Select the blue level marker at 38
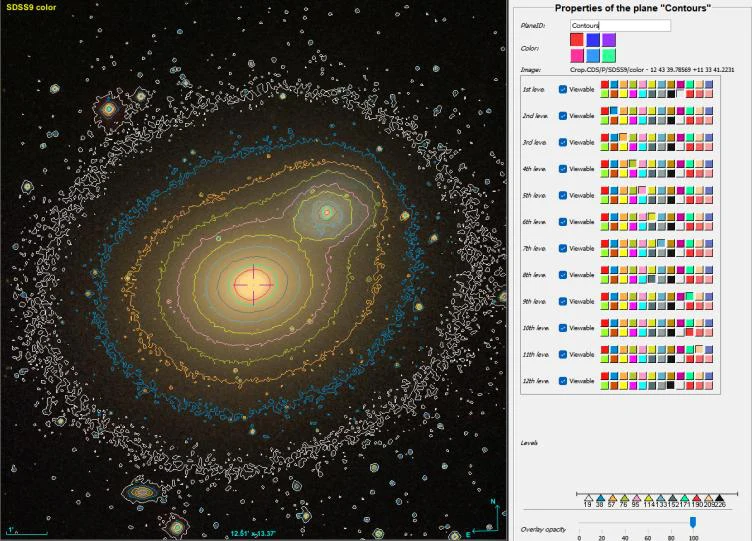 [x=600, y=499]
